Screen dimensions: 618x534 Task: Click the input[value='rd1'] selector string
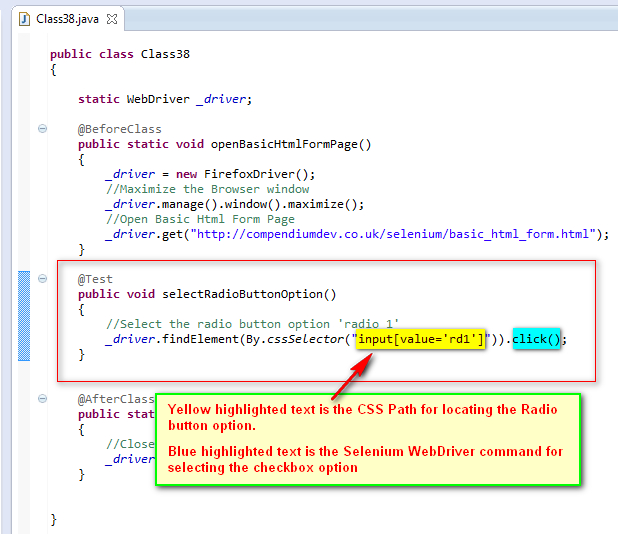[421, 339]
